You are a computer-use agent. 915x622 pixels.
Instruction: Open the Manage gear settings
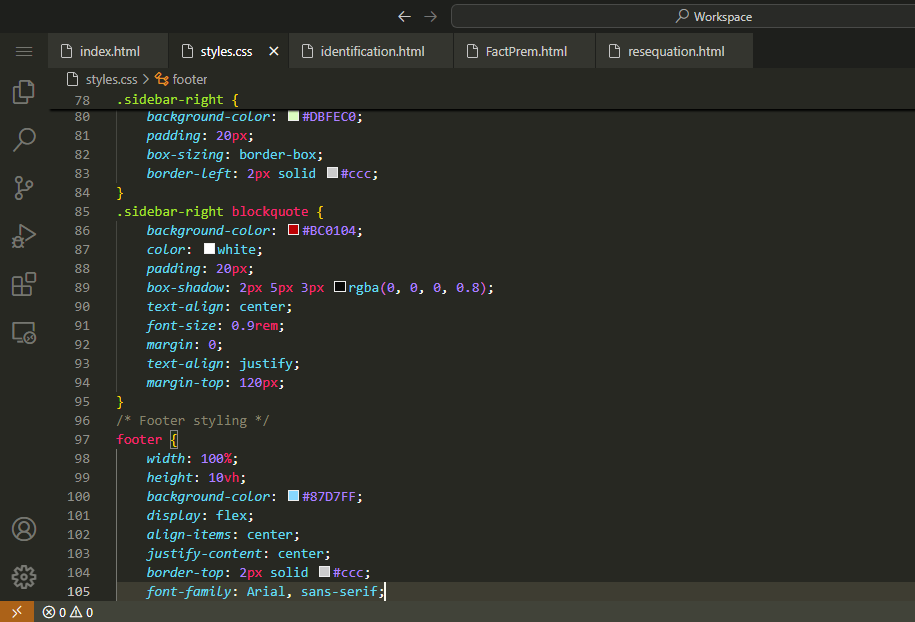click(24, 577)
